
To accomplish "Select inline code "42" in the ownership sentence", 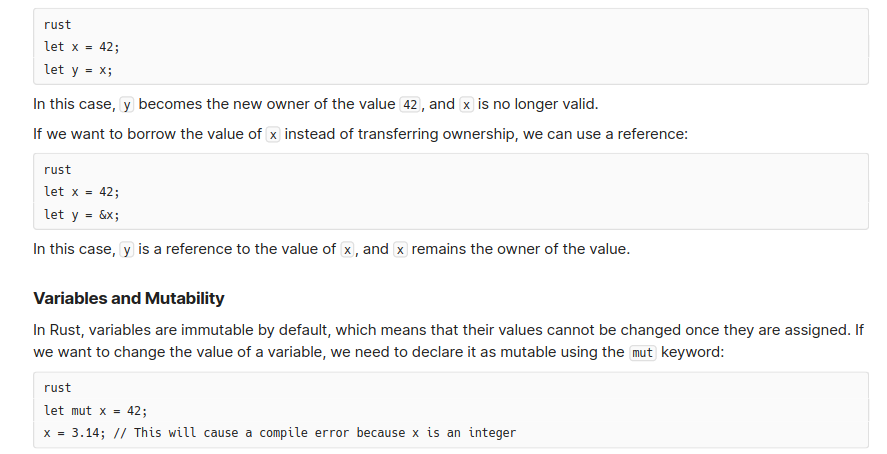I will coord(410,105).
